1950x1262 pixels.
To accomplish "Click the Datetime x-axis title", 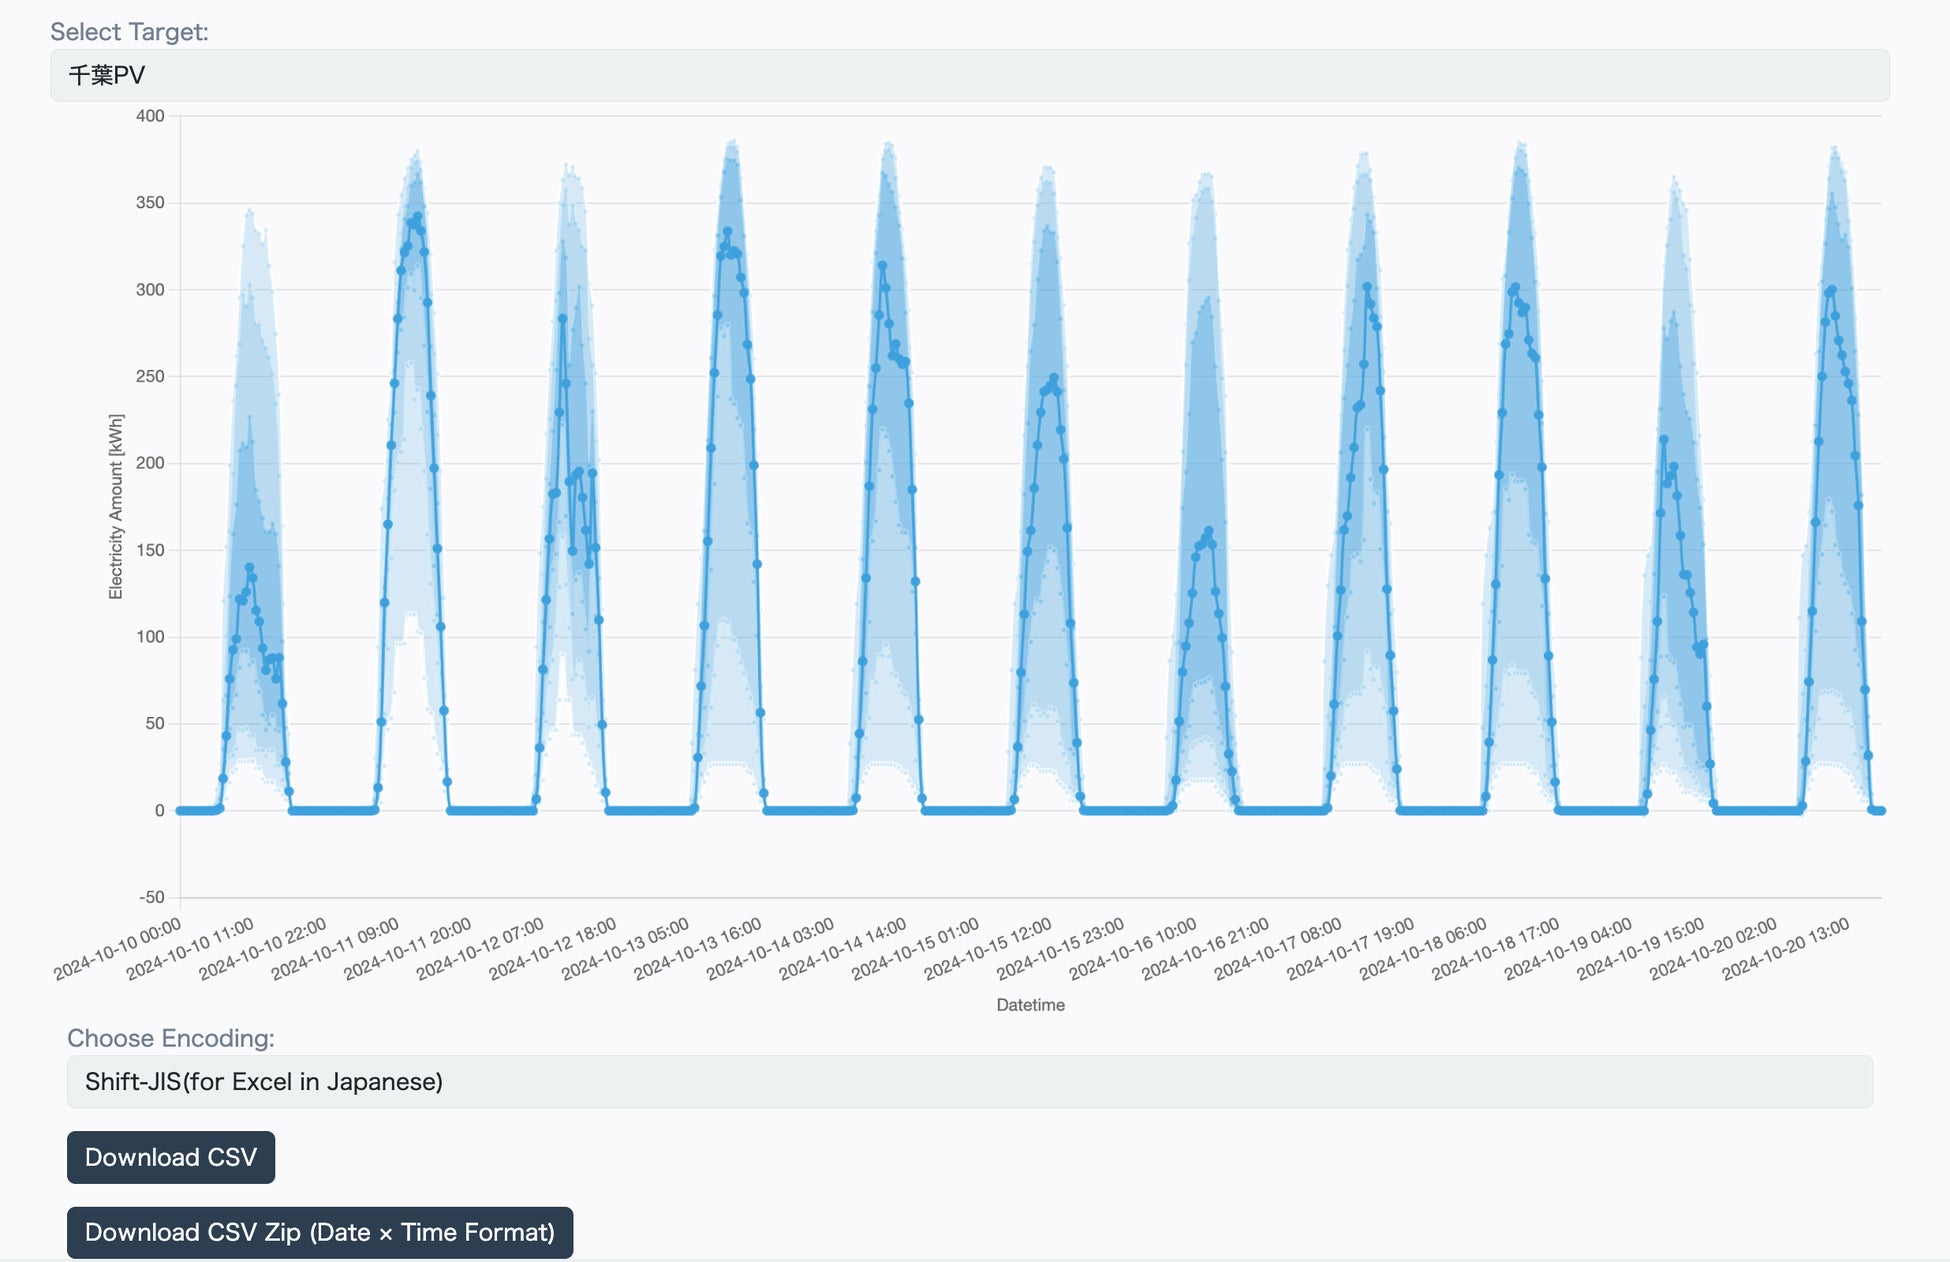I will (x=1030, y=1005).
